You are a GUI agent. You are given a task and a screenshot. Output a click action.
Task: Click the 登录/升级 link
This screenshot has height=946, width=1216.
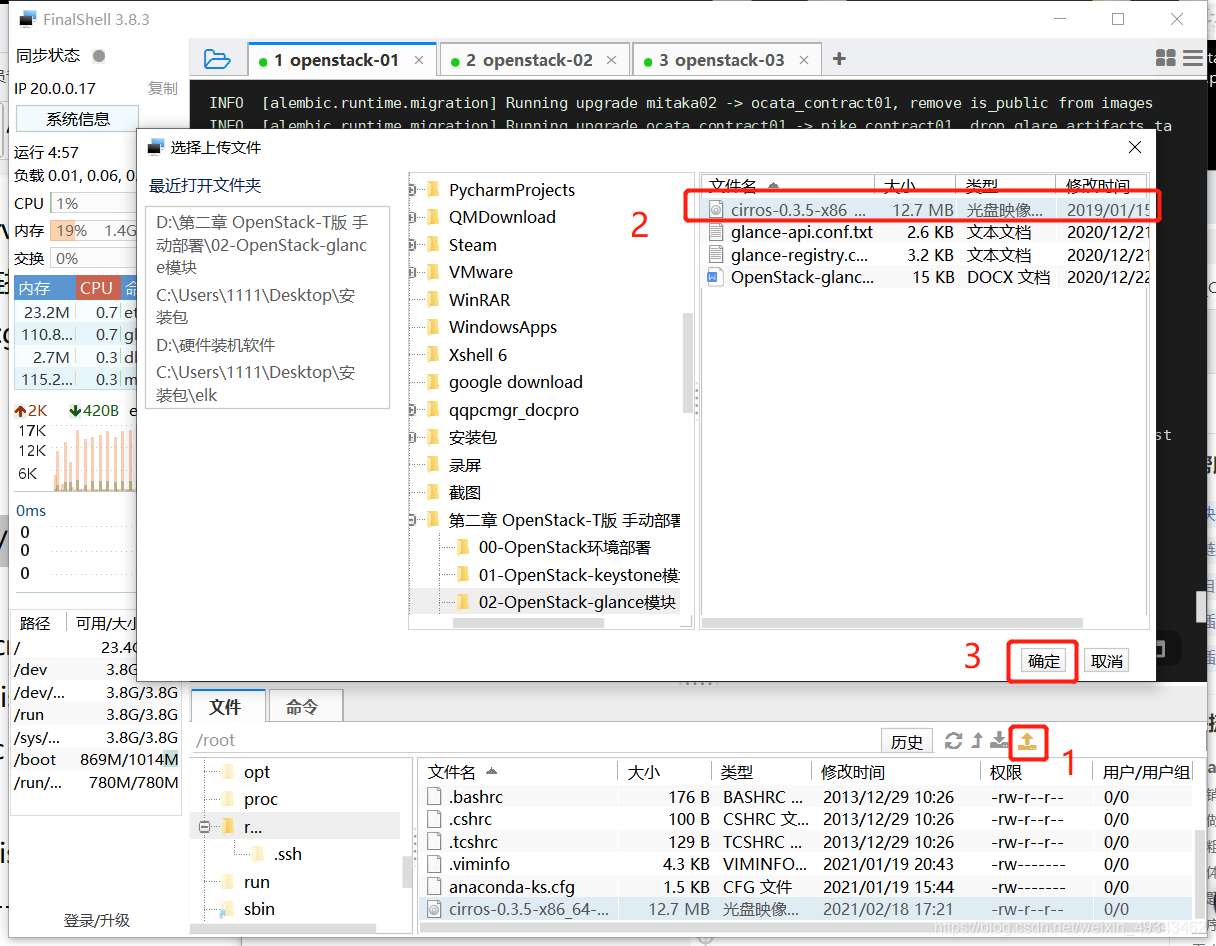(97, 920)
